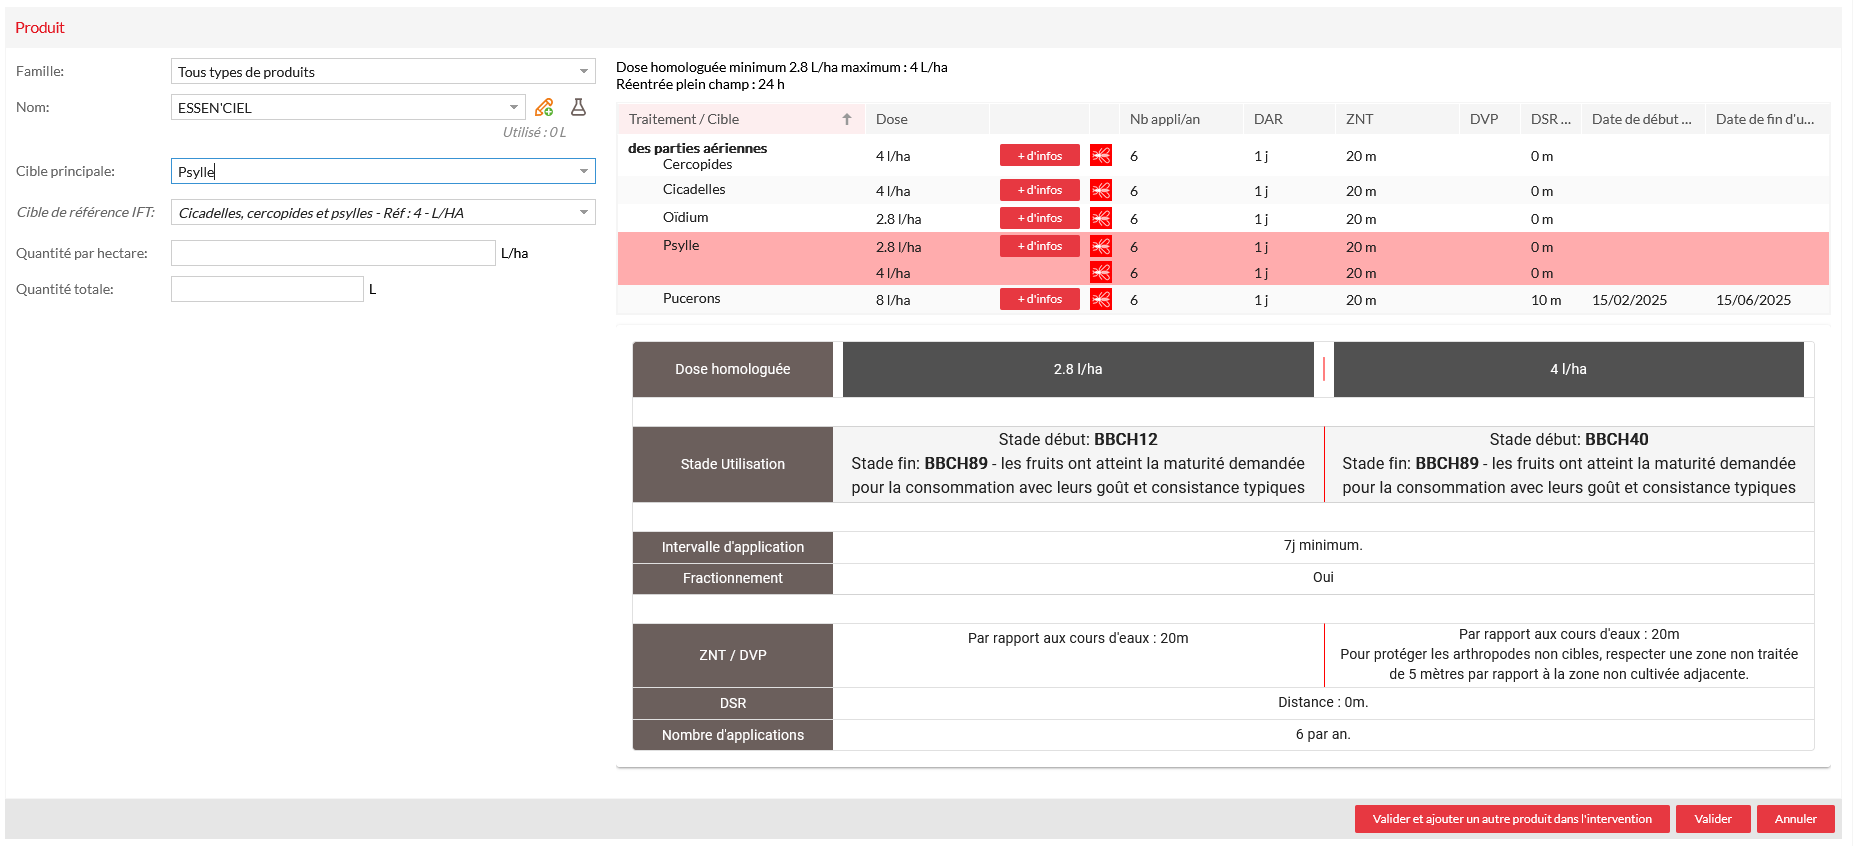Click the sort arrow in Traitement / Cible header
This screenshot has height=846, width=1855.
[847, 119]
